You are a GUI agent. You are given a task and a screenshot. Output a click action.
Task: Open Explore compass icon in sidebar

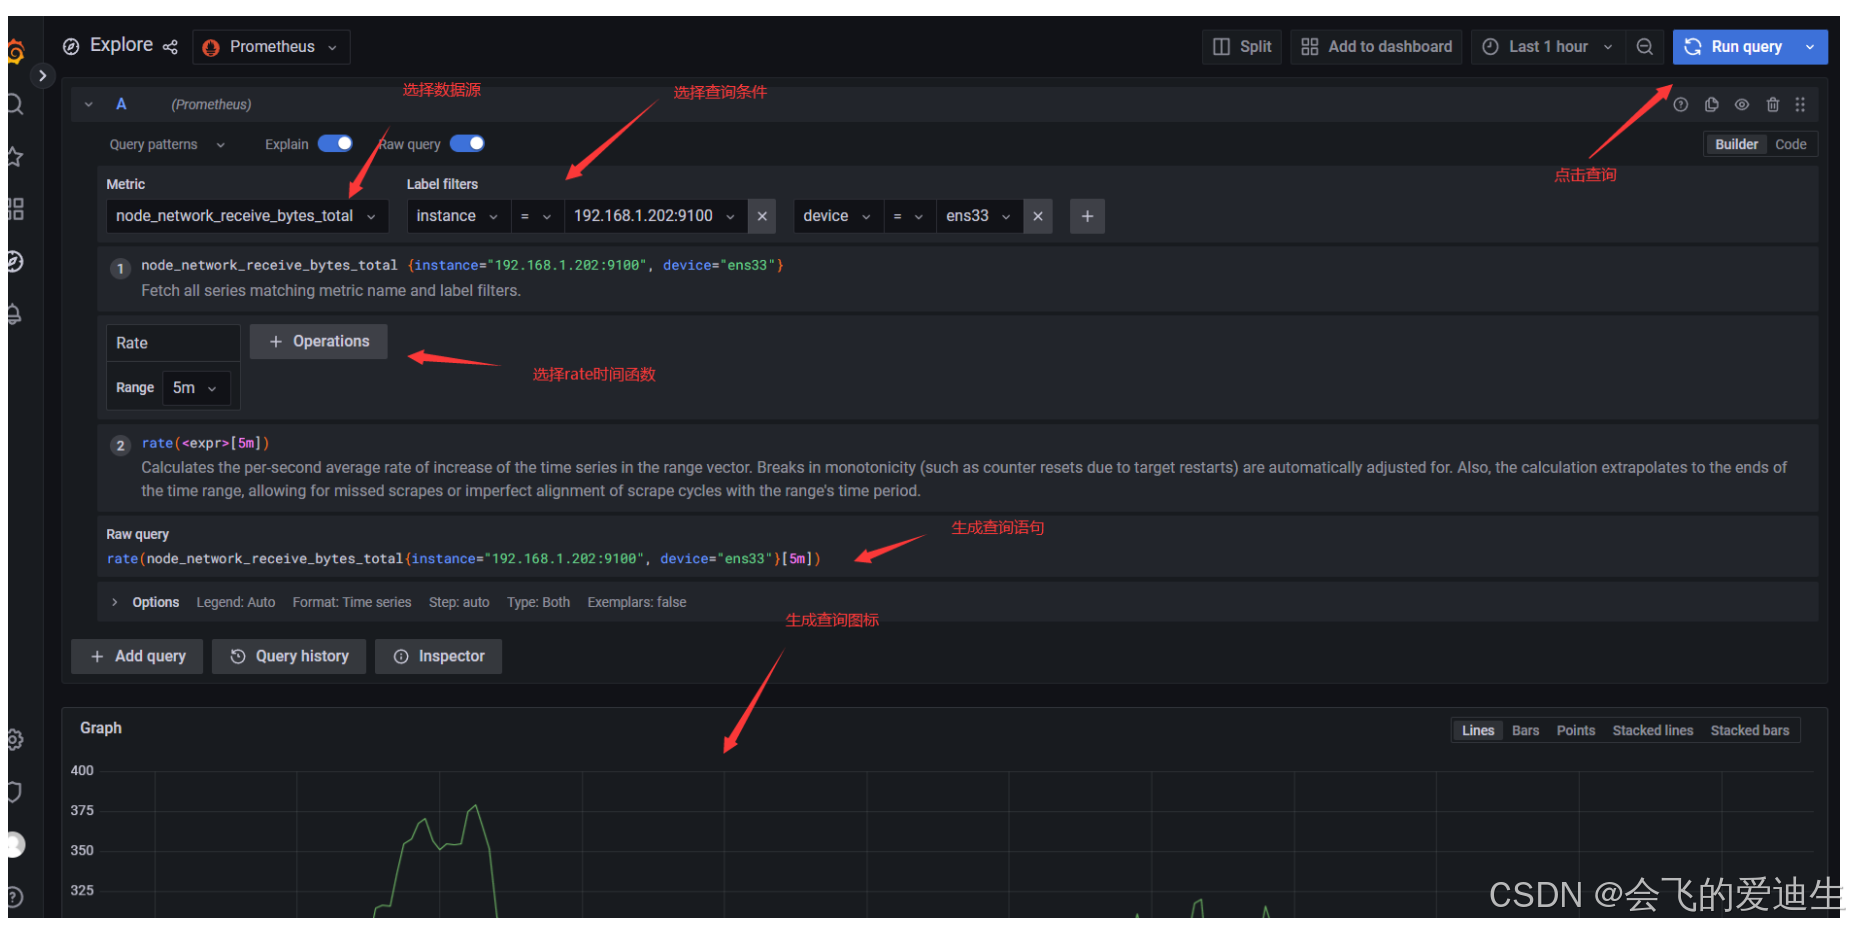click(15, 262)
